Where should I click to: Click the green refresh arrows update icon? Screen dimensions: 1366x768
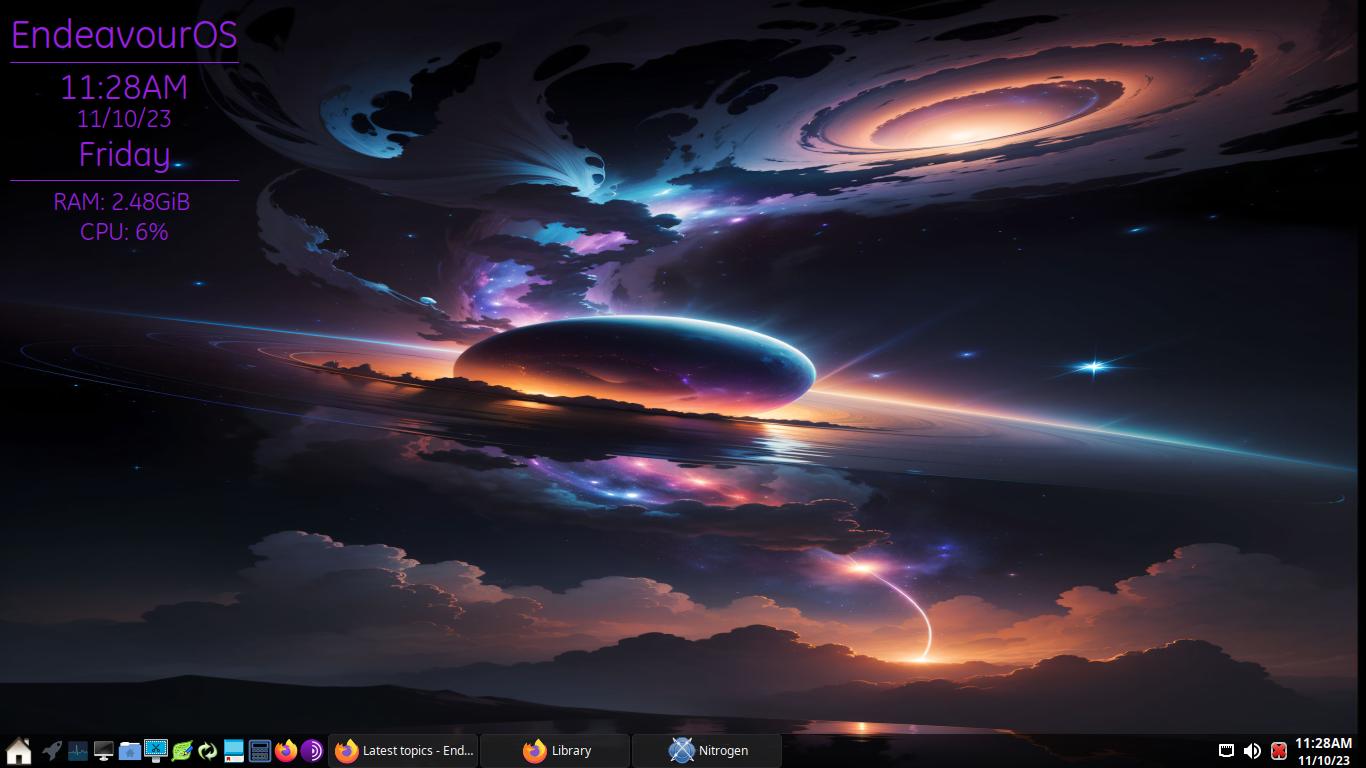[x=208, y=750]
